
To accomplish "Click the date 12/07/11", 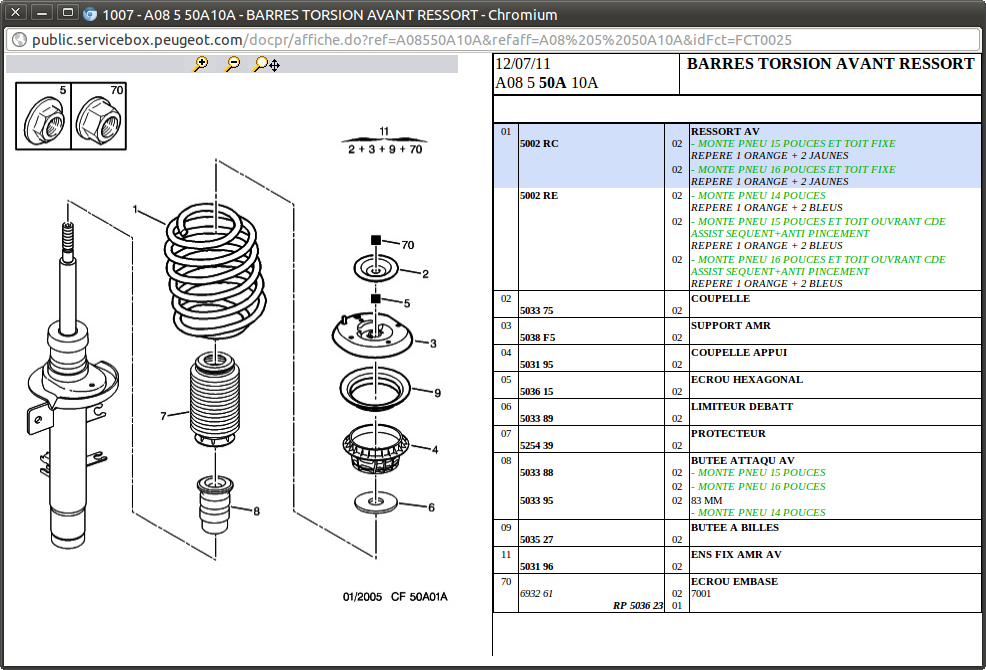I will [523, 64].
